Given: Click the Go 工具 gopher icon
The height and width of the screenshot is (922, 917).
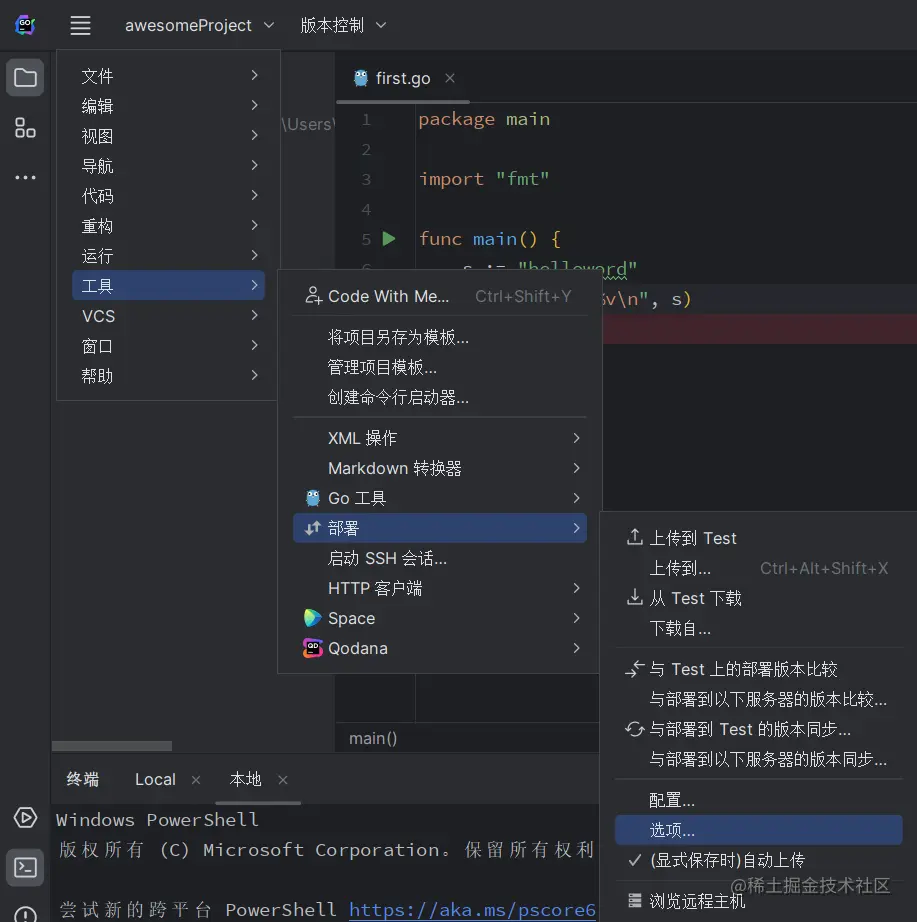Looking at the screenshot, I should click(x=313, y=498).
